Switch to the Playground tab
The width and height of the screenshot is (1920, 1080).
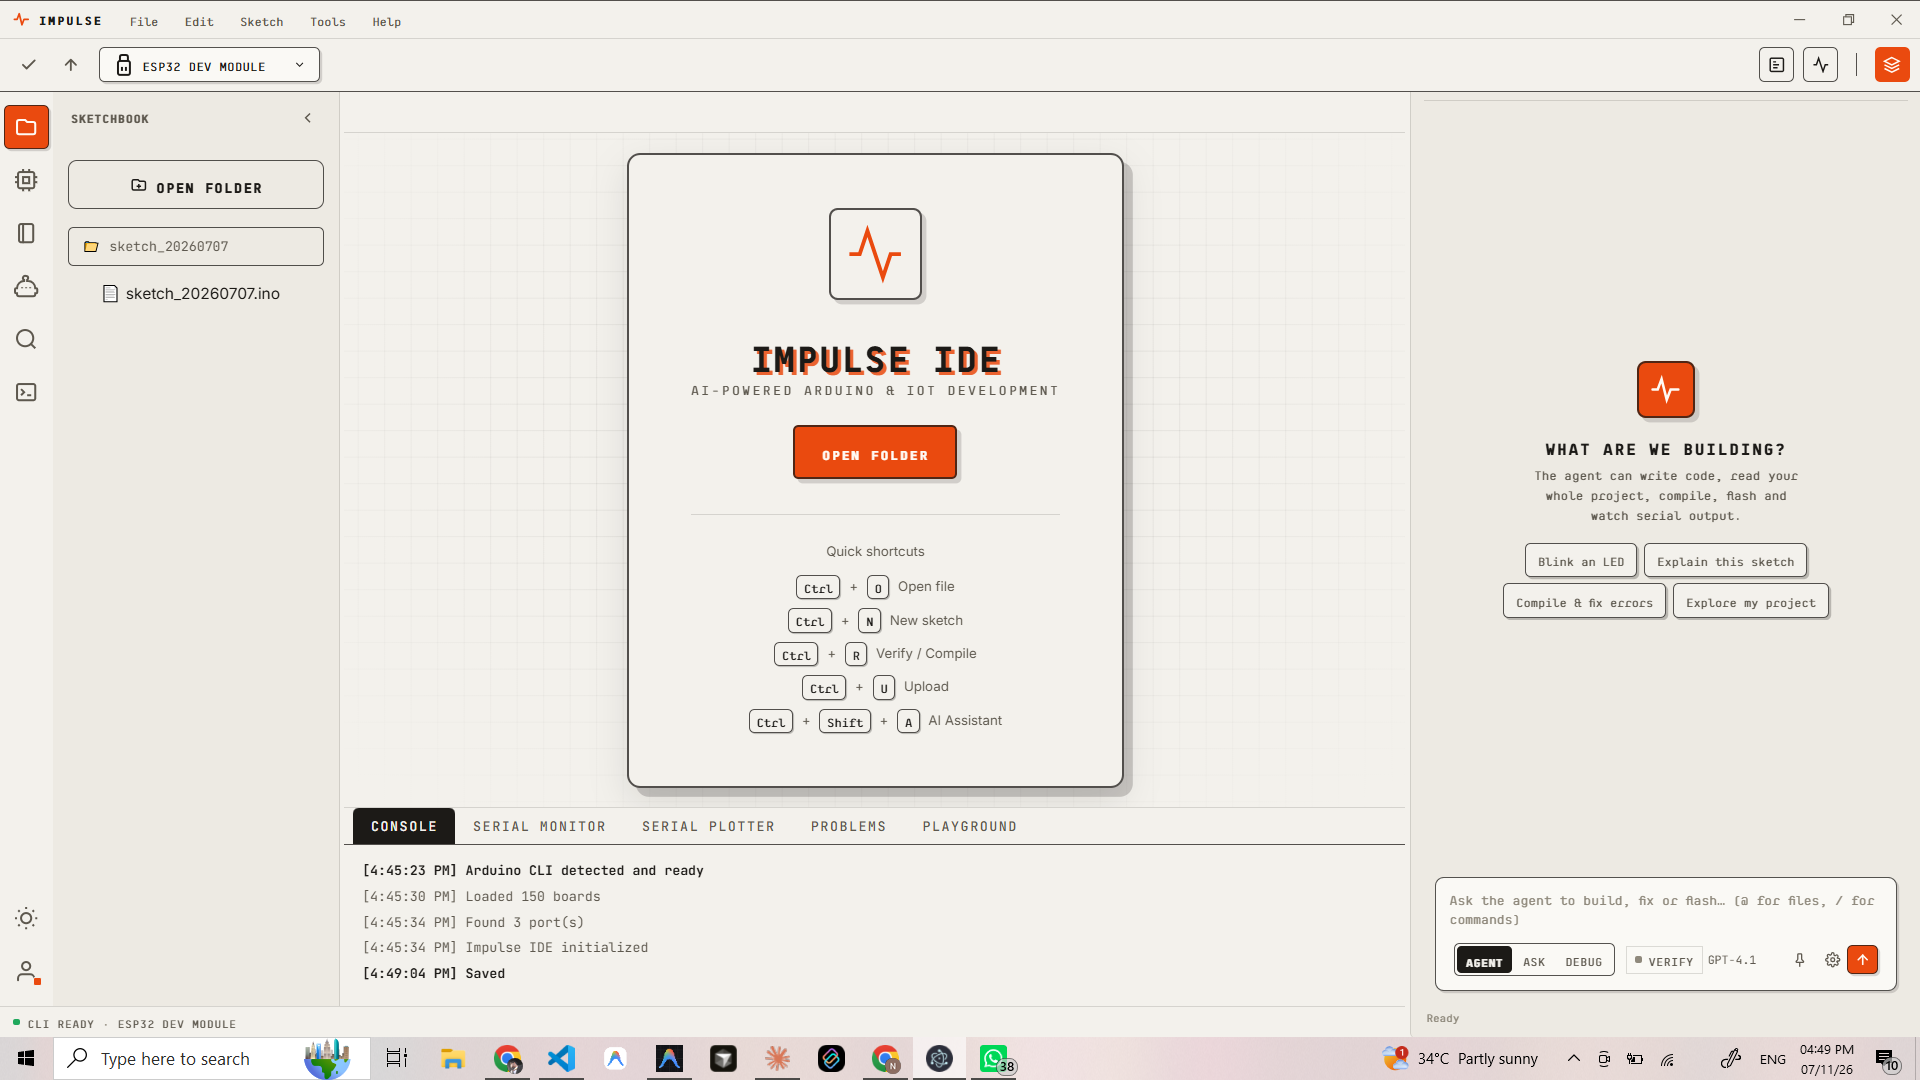pyautogui.click(x=969, y=826)
